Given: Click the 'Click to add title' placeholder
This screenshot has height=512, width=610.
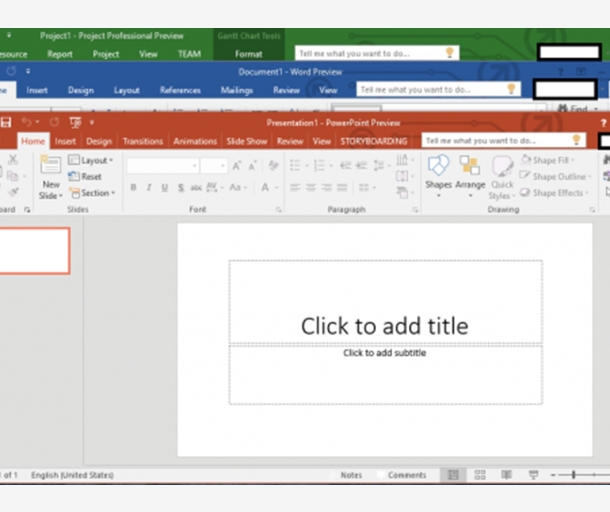Looking at the screenshot, I should tap(385, 326).
